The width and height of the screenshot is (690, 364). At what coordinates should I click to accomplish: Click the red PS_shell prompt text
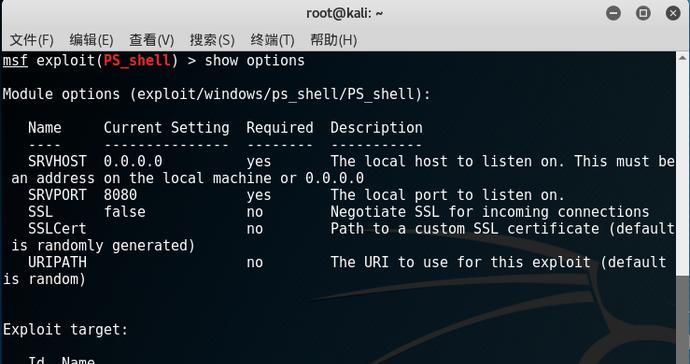[x=137, y=60]
